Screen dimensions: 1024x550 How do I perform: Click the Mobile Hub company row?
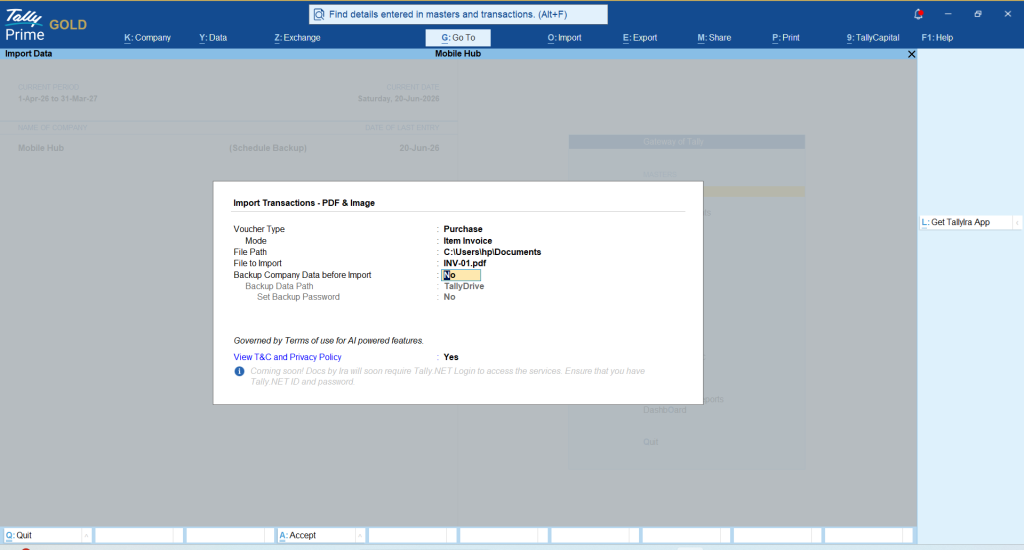(x=229, y=148)
